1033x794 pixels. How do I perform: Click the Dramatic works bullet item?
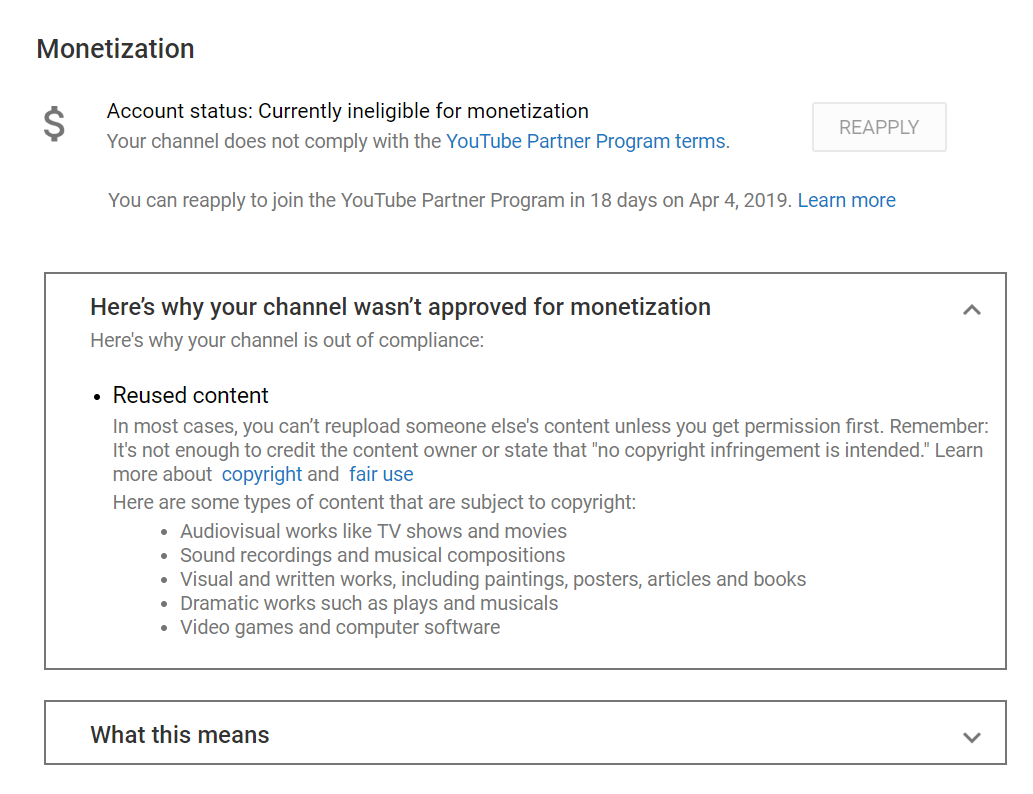pos(369,604)
